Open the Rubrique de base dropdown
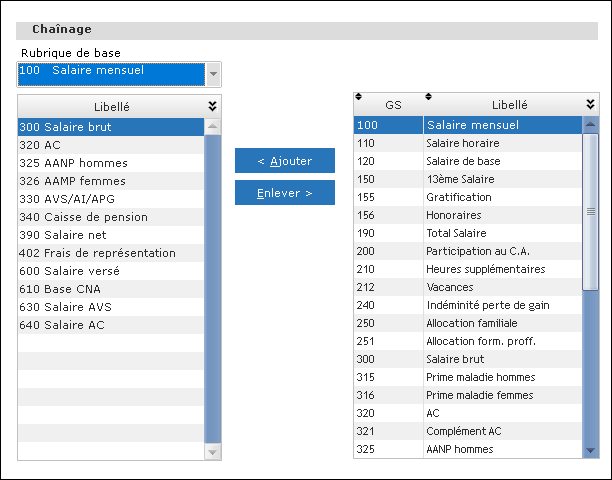This screenshot has height=480, width=612. click(213, 74)
